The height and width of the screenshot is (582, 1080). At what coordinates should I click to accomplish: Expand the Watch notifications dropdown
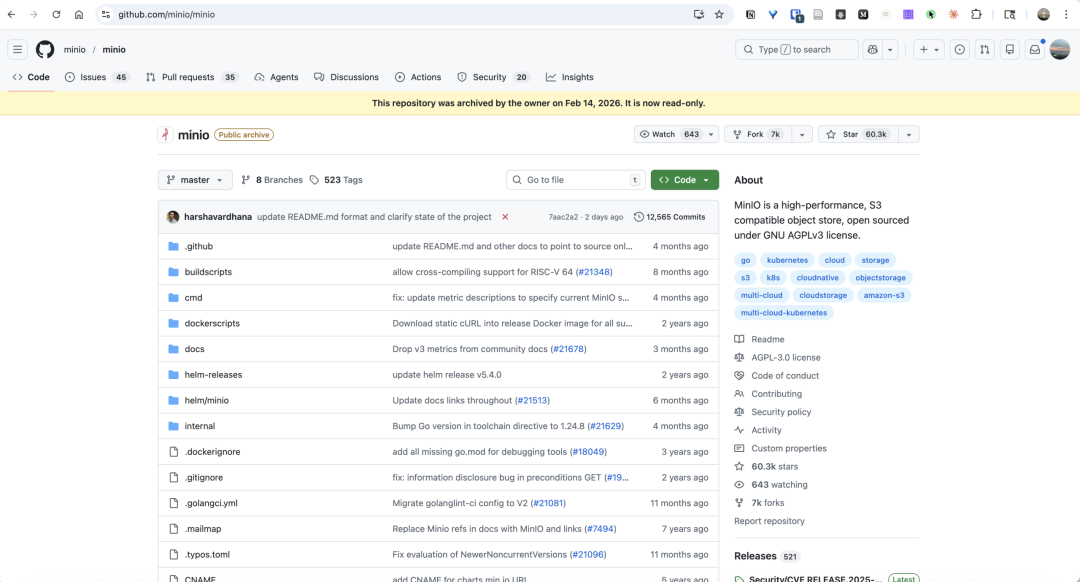point(711,134)
